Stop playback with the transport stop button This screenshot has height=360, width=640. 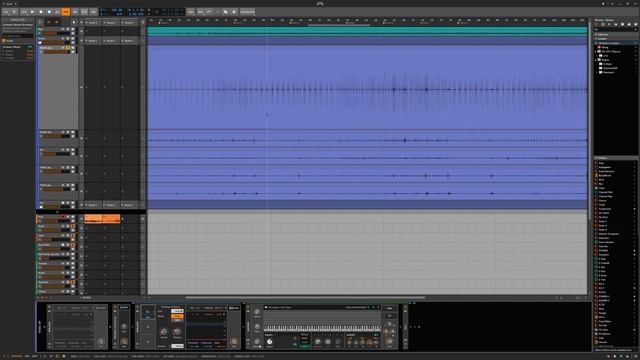point(41,12)
